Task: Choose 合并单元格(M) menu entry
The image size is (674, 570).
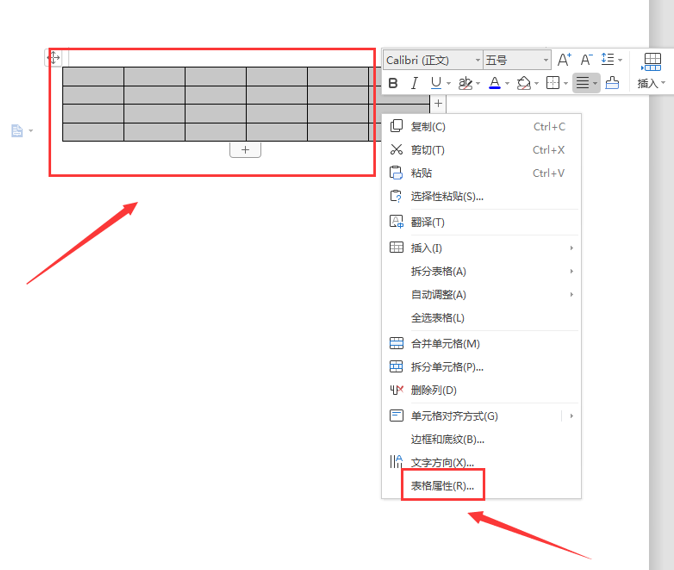Action: 481,343
